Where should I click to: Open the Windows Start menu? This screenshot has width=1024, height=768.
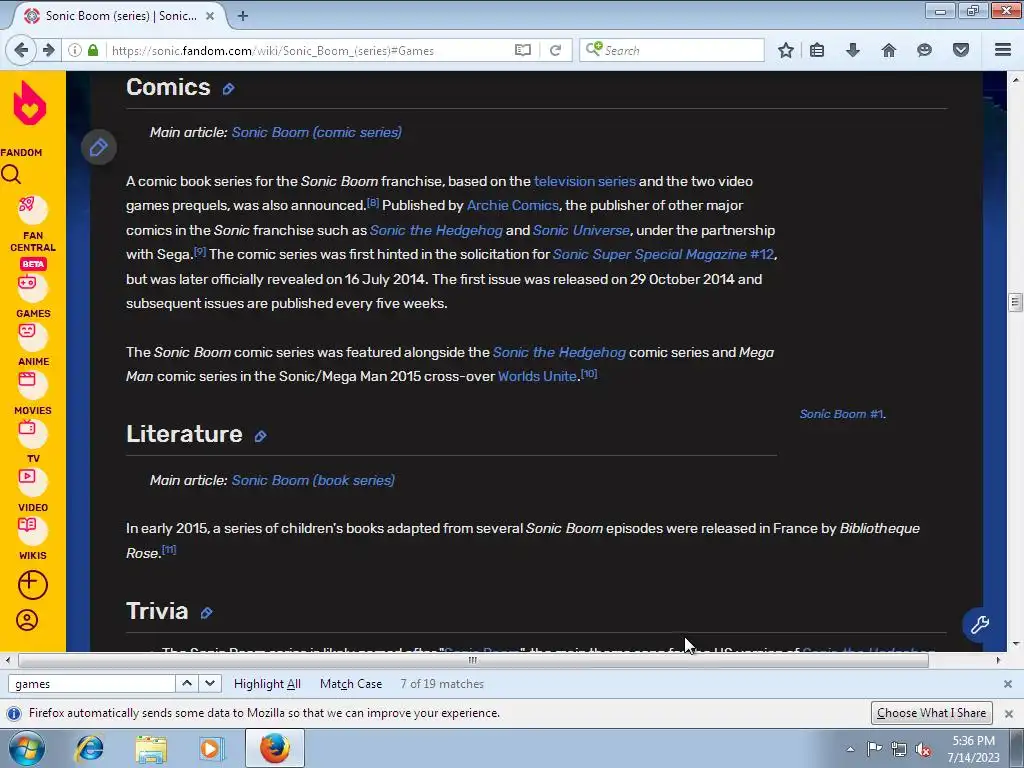tap(27, 748)
